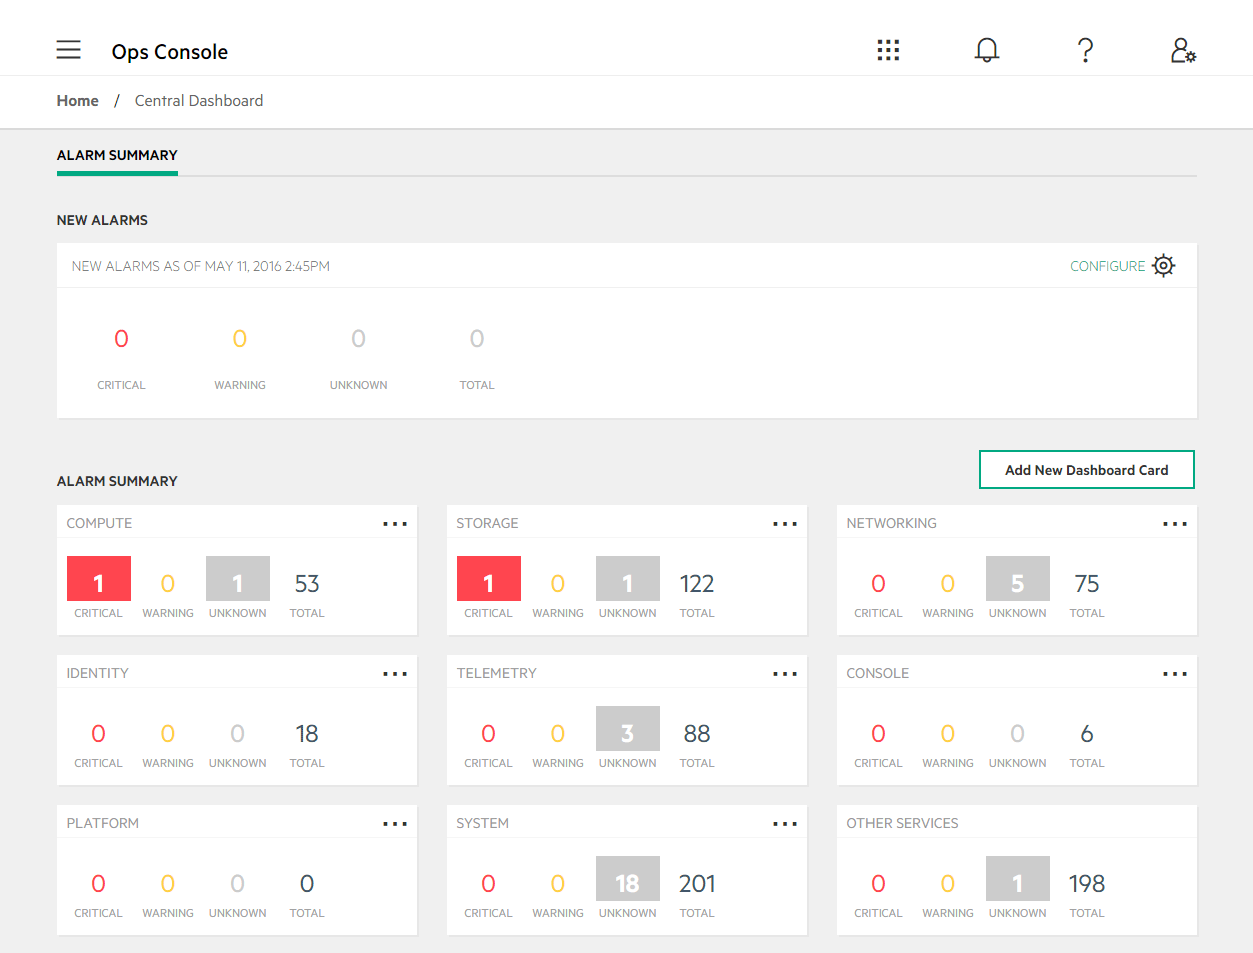
Task: Click the notifications bell icon
Action: click(987, 50)
